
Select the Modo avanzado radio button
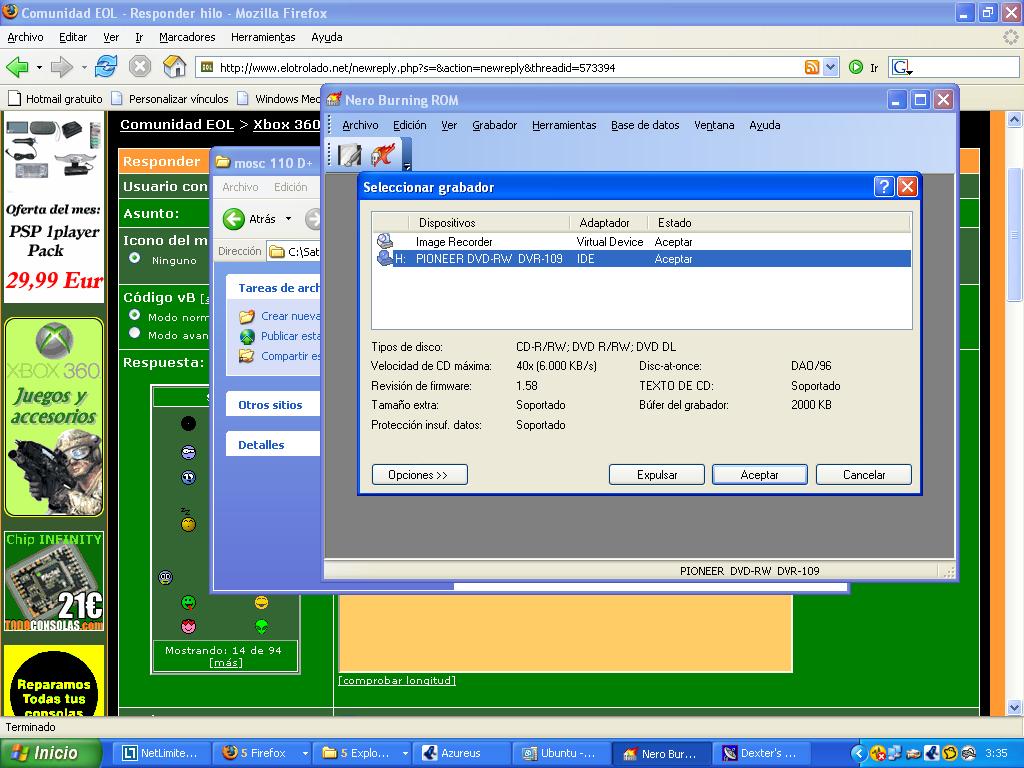[x=134, y=333]
